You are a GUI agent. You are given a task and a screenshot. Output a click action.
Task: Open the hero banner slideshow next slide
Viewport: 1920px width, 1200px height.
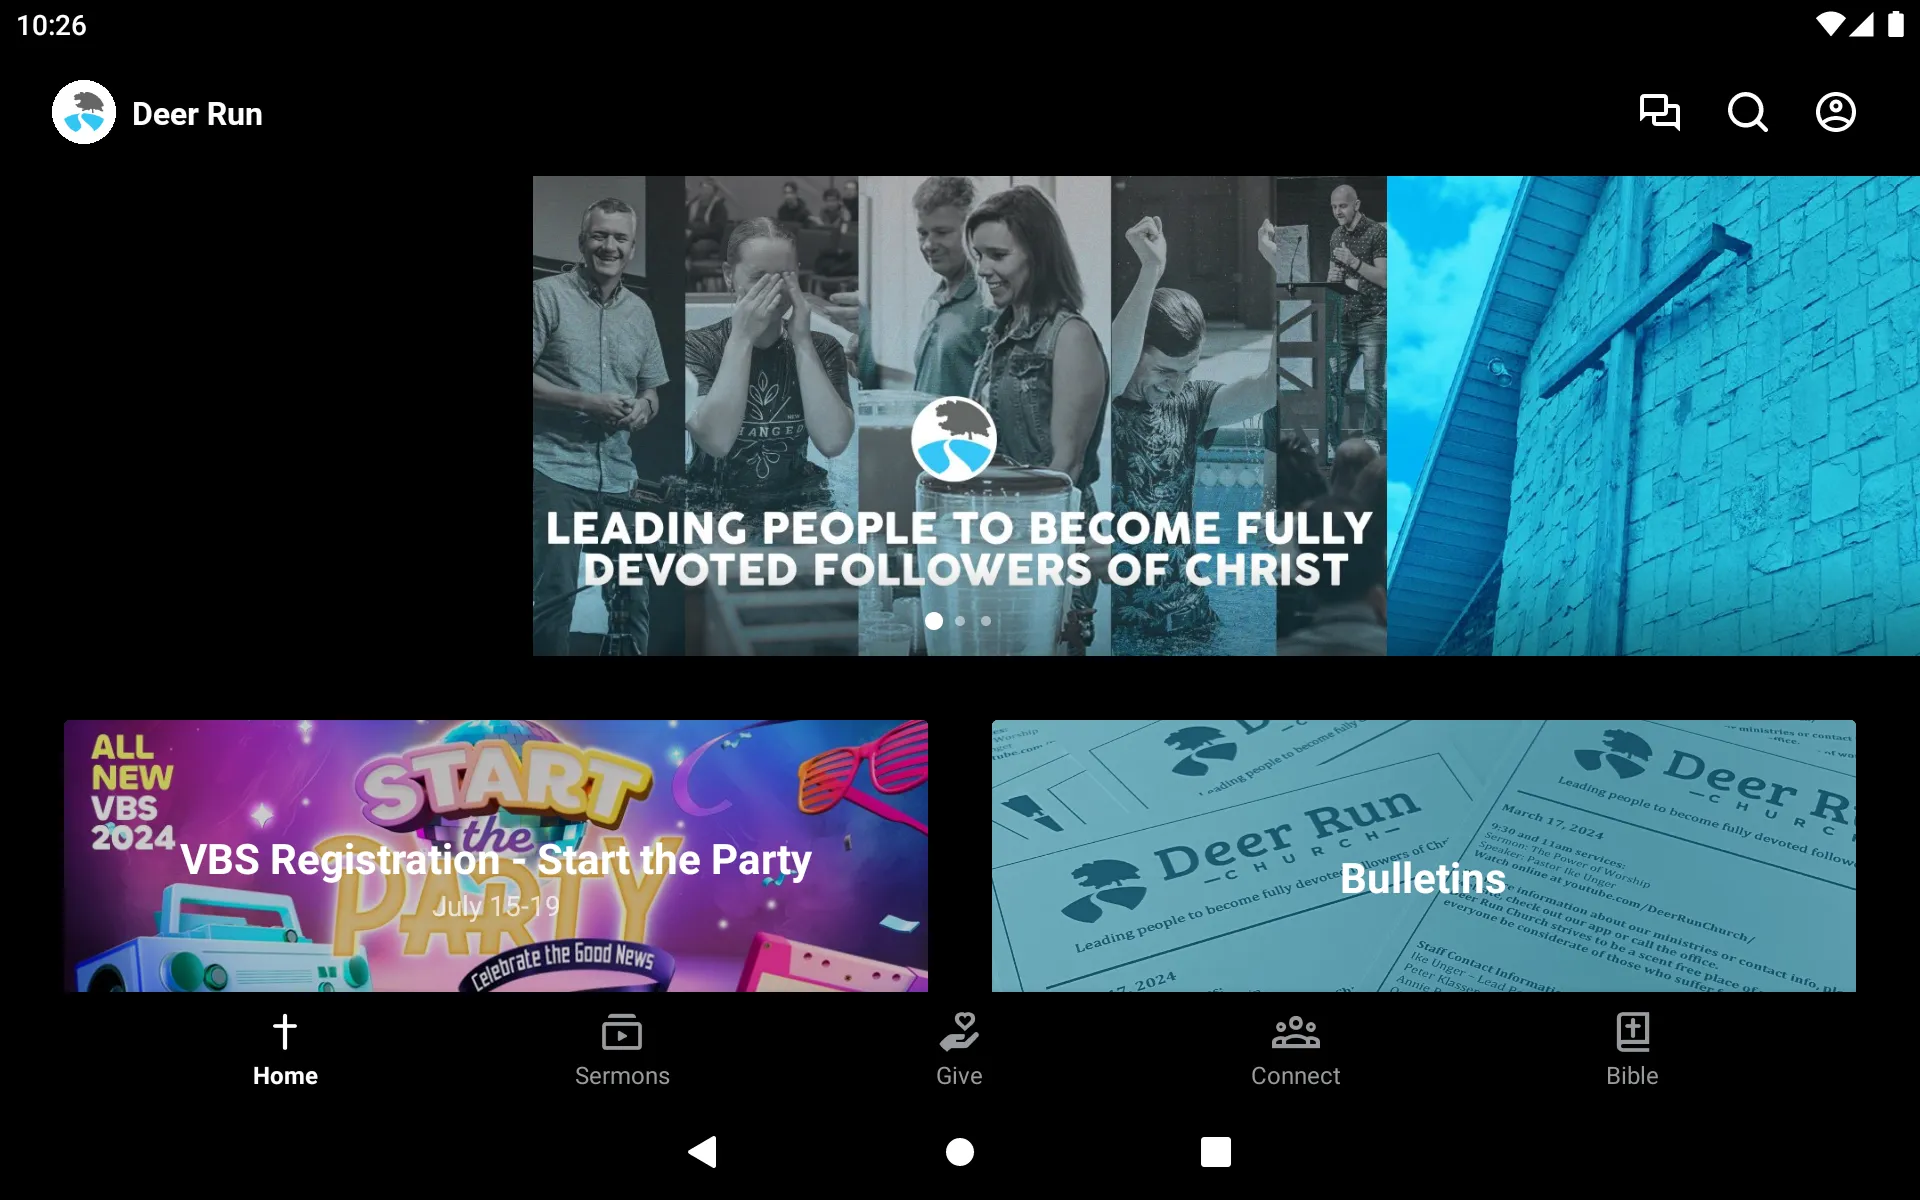point(958,621)
